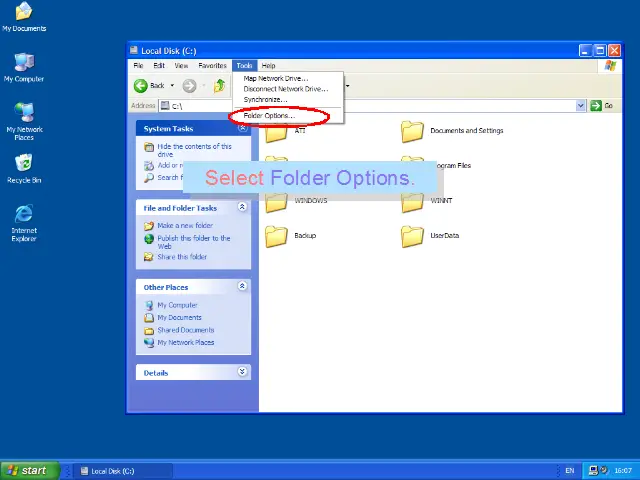Click the Start button
This screenshot has width=640, height=480.
tap(30, 471)
